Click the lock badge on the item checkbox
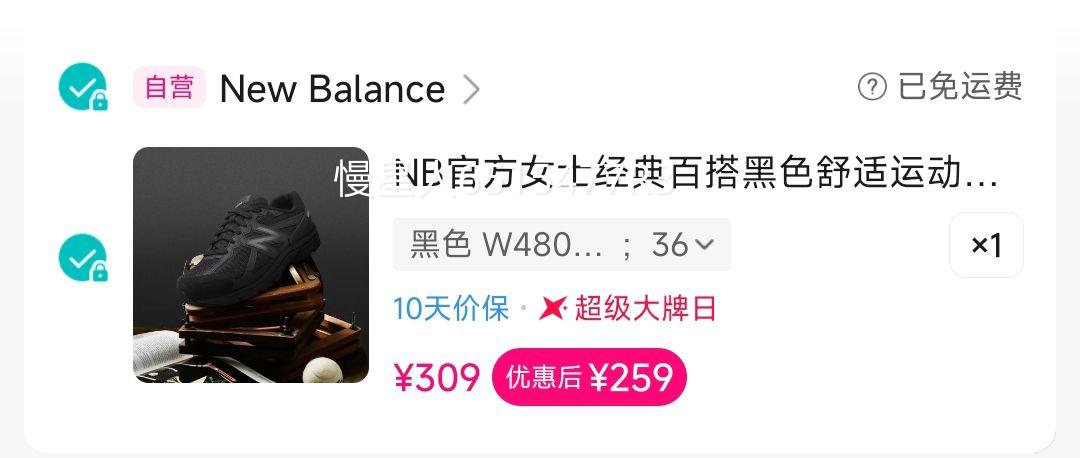 100,272
